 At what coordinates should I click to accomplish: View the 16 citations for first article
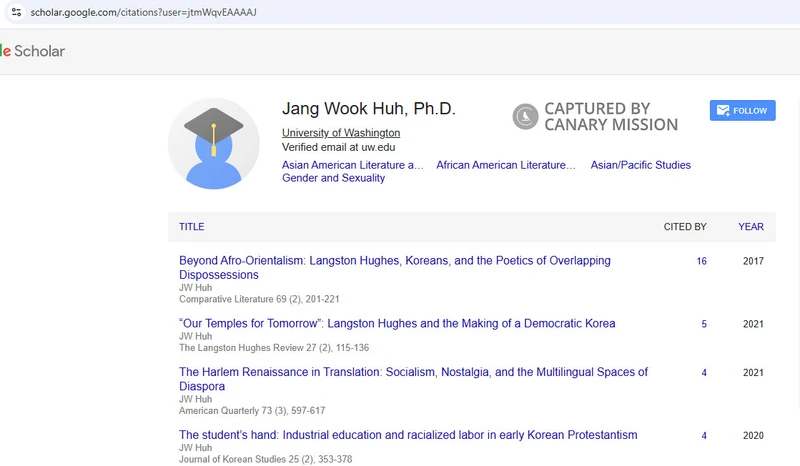(x=701, y=261)
